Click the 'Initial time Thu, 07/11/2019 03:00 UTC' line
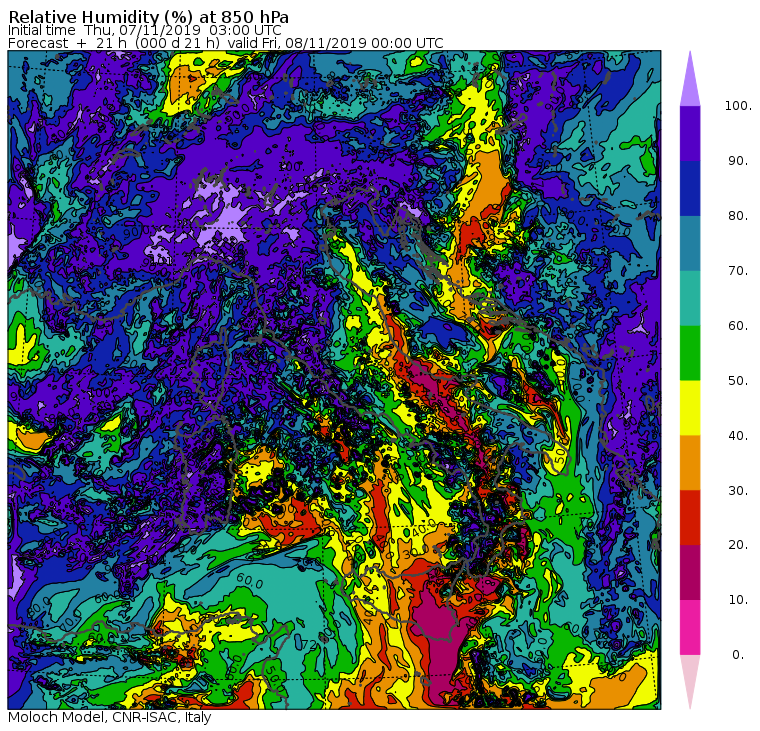Screen dimensions: 760x731 tap(145, 30)
